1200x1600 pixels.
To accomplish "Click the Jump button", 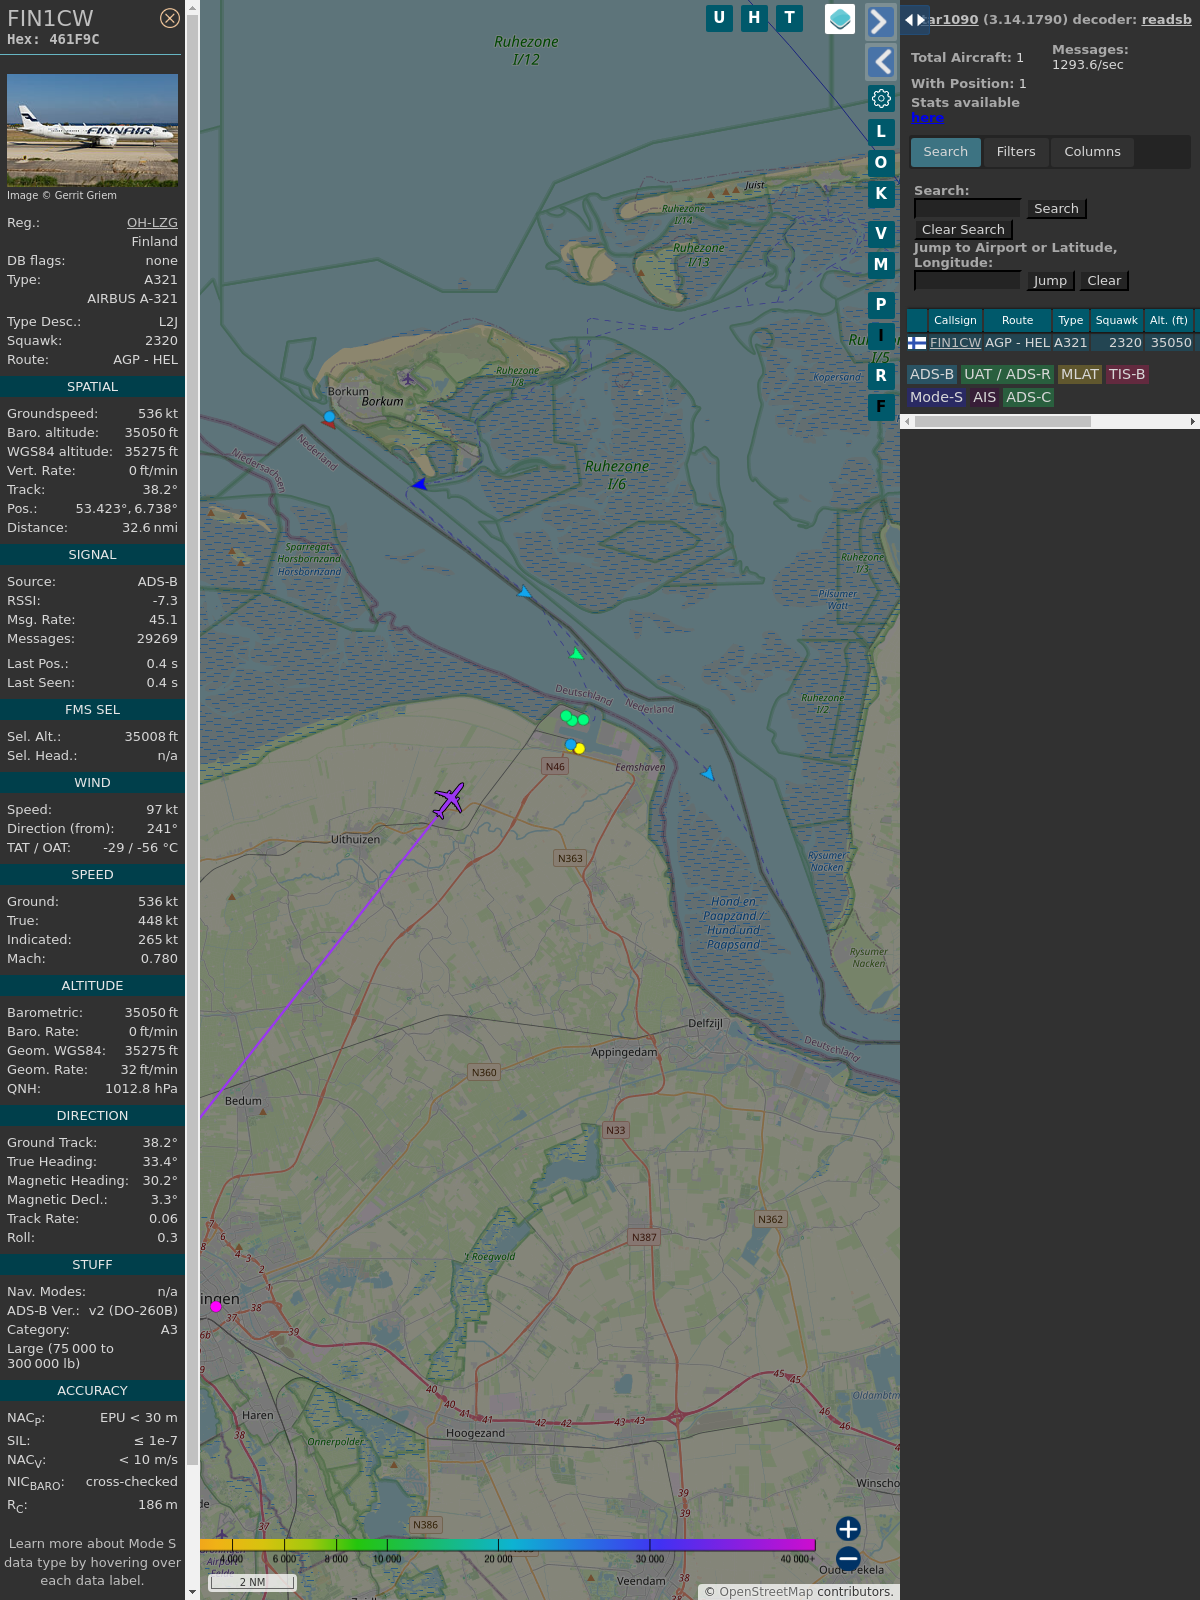I will 1050,281.
